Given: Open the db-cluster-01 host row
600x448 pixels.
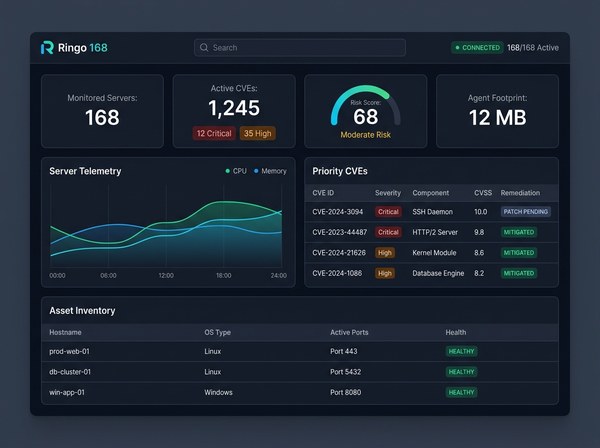Looking at the screenshot, I should point(300,372).
